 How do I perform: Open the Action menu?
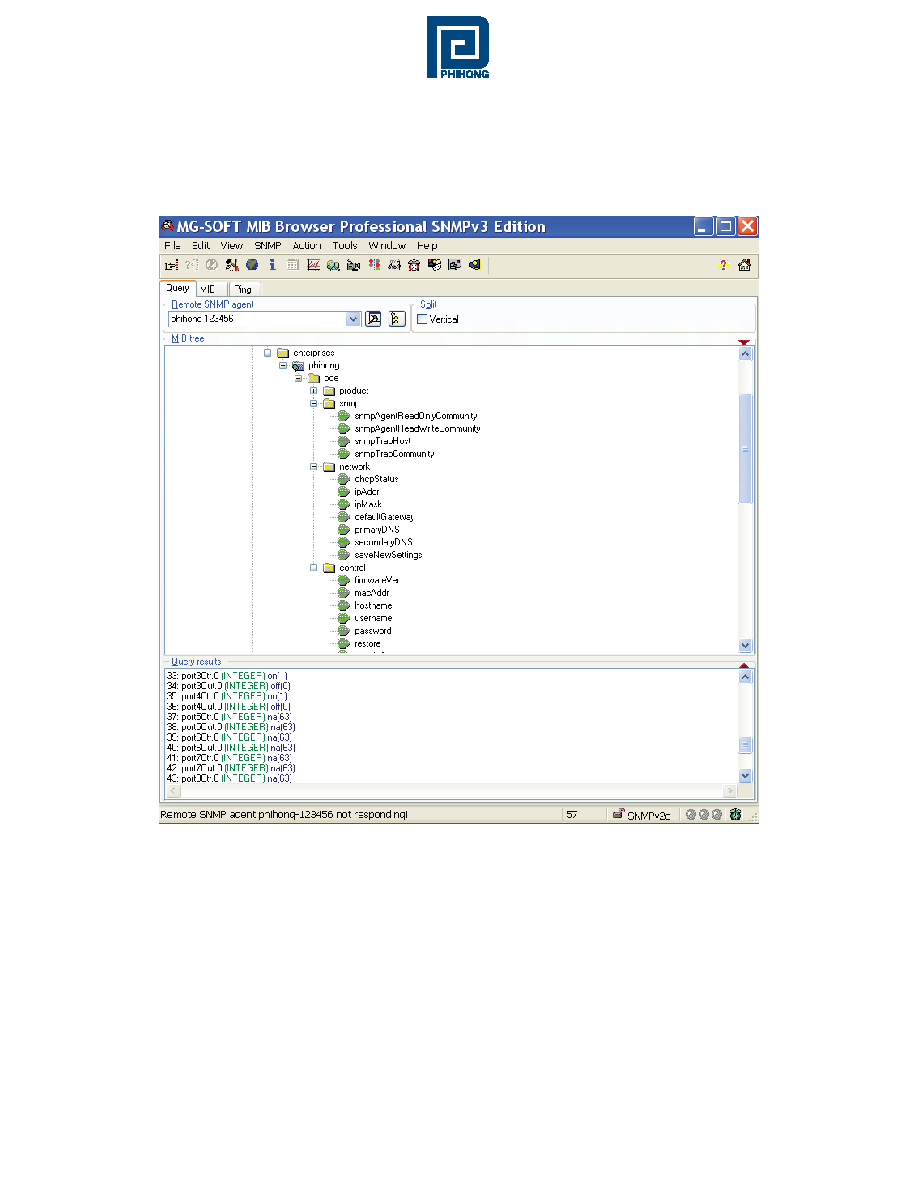click(308, 245)
